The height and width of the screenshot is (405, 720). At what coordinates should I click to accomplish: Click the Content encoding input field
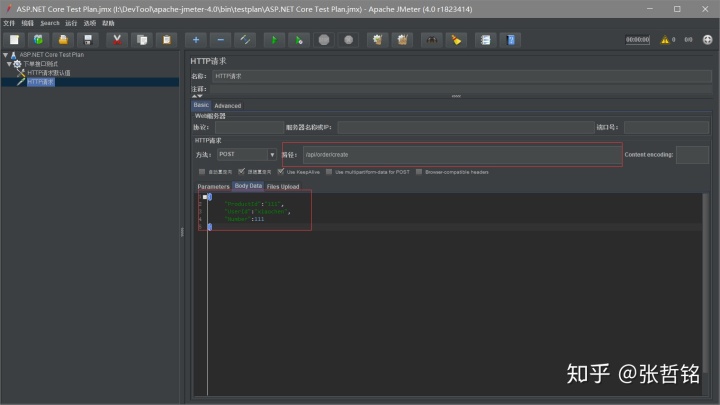pyautogui.click(x=692, y=155)
